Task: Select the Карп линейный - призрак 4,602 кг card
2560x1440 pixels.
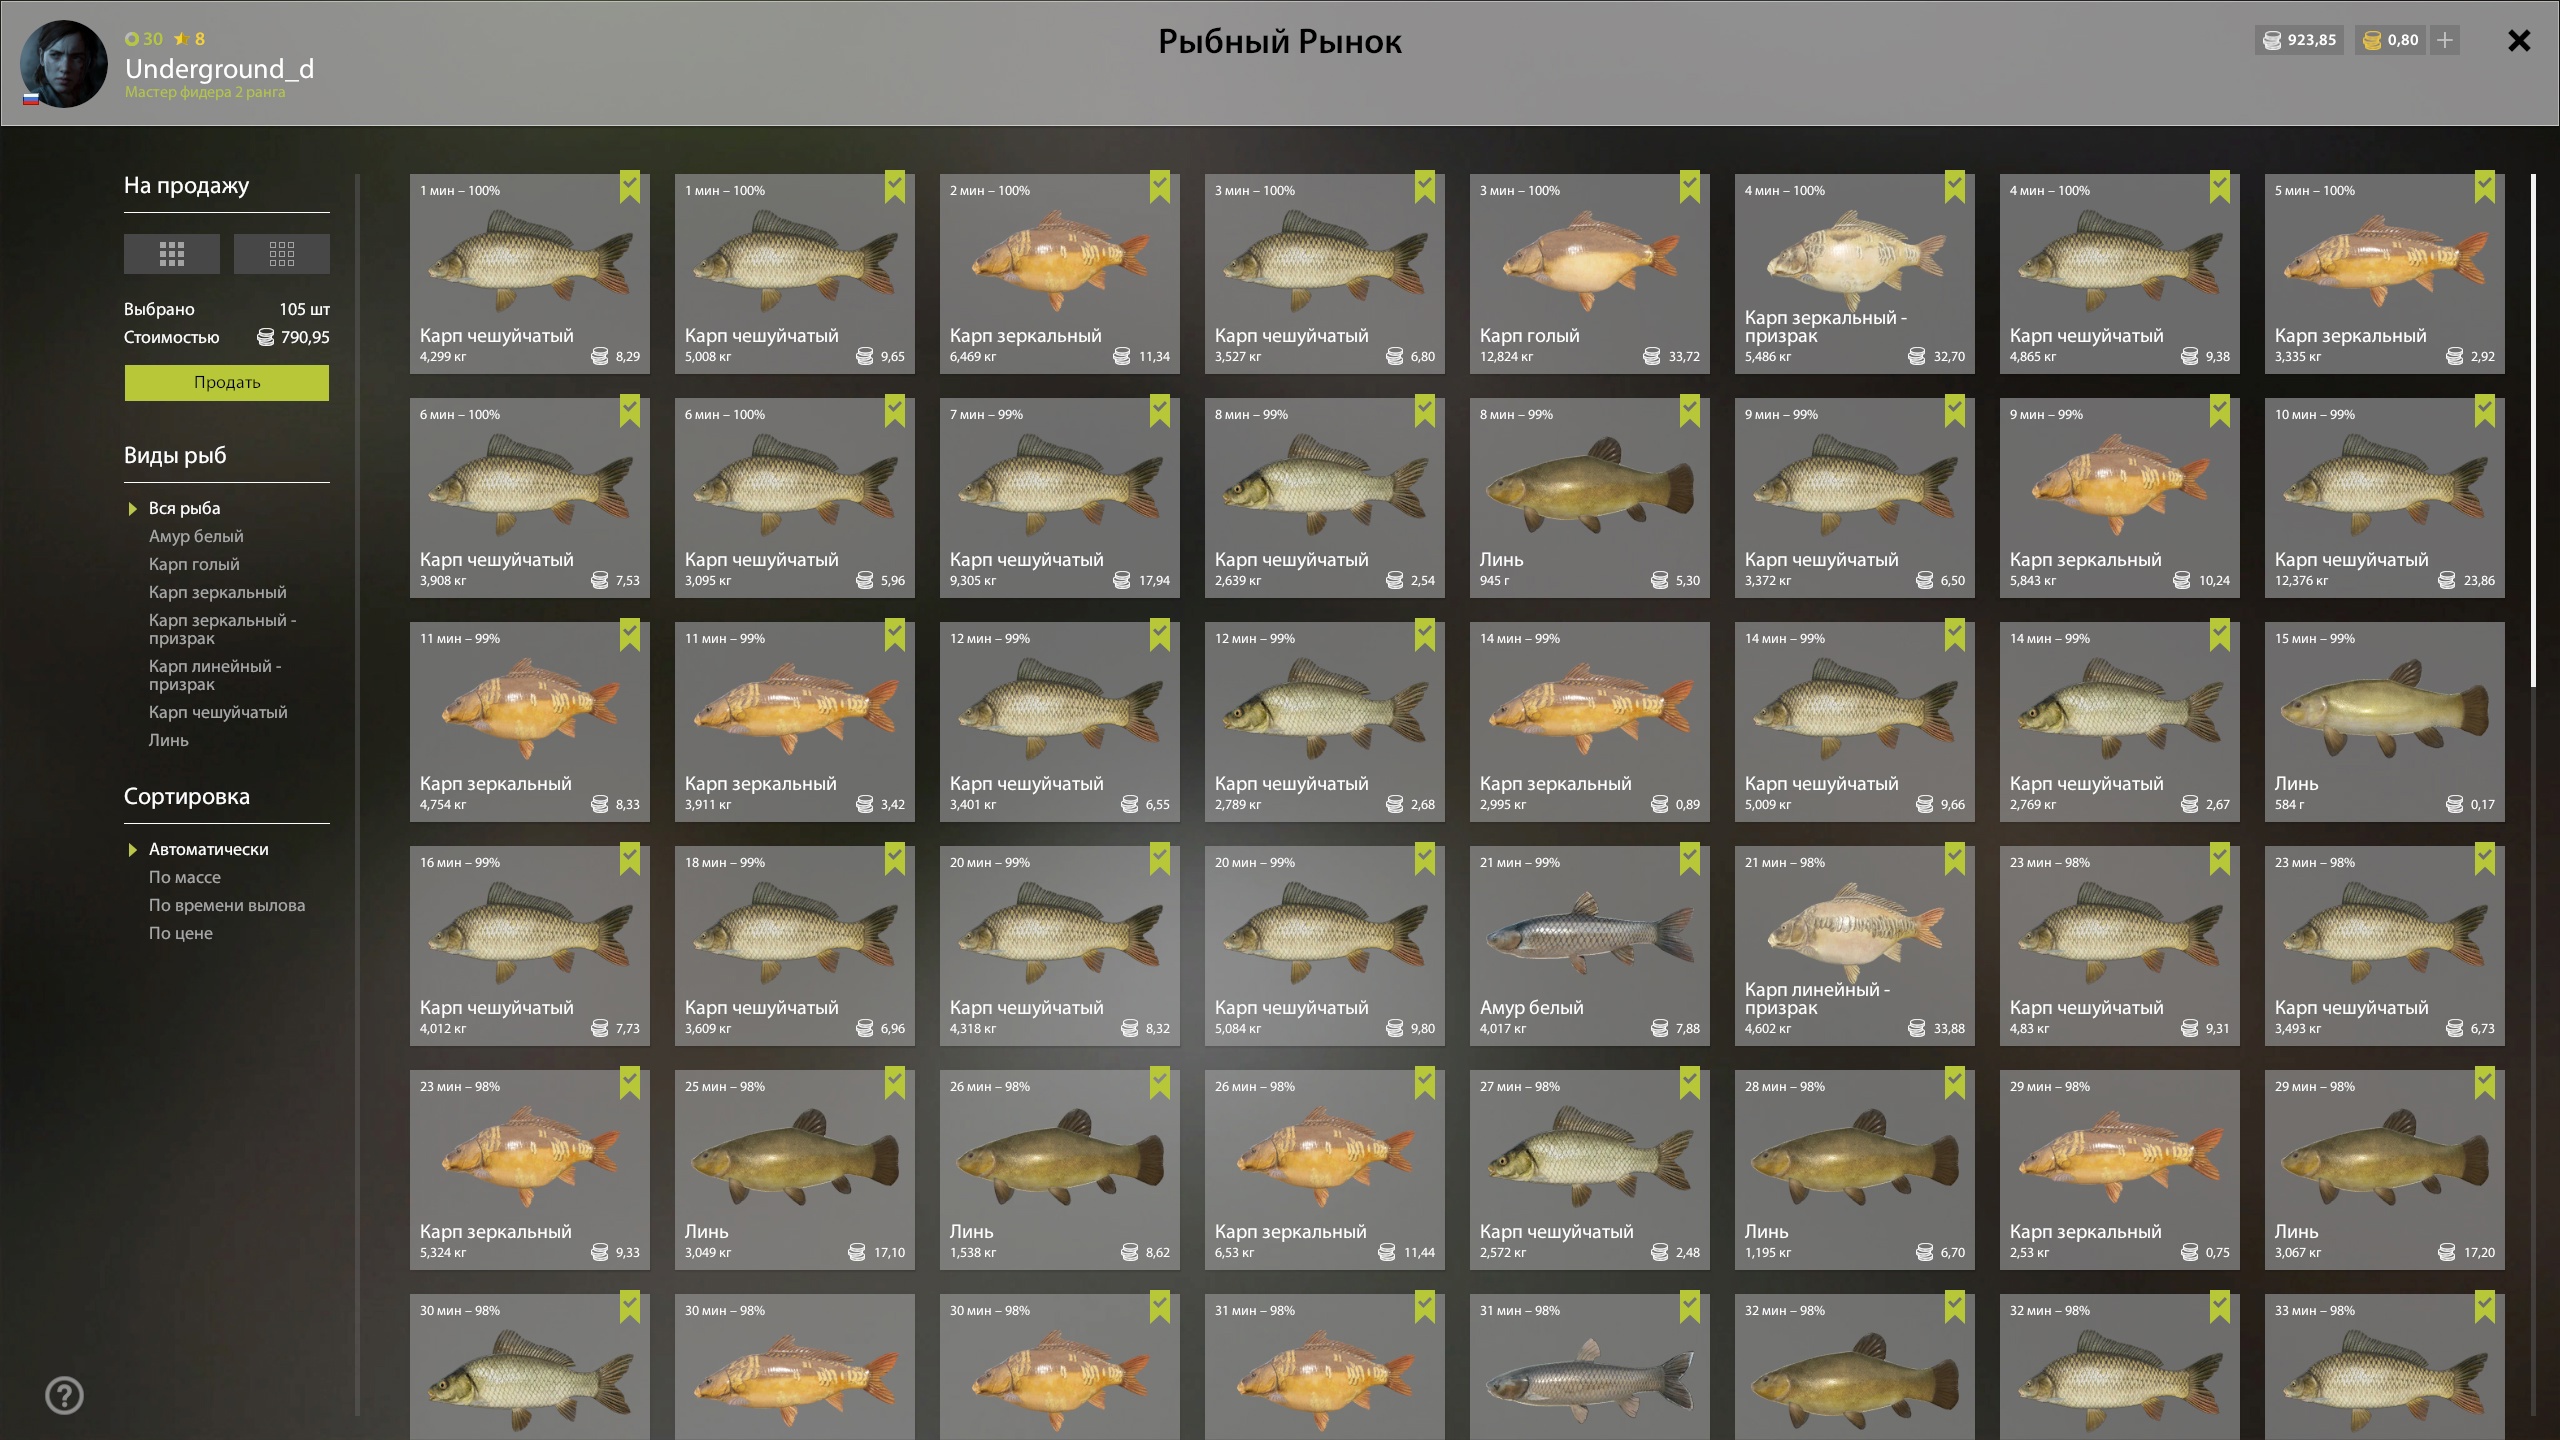Action: point(1855,946)
